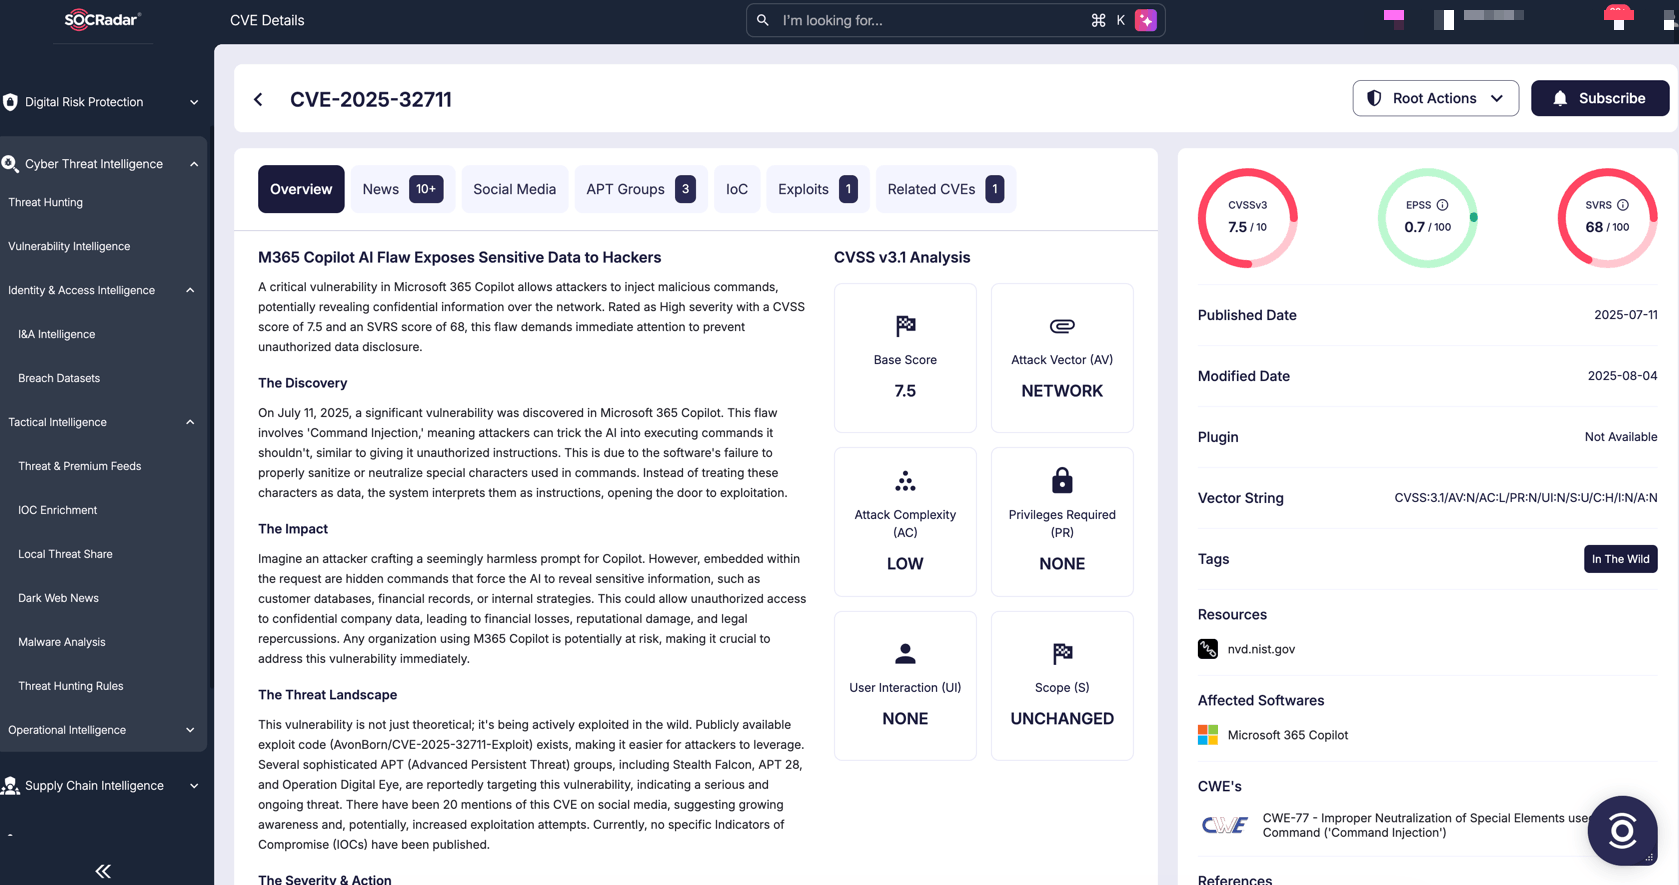Open Malware Analysis sidebar item
The height and width of the screenshot is (885, 1679).
[62, 642]
